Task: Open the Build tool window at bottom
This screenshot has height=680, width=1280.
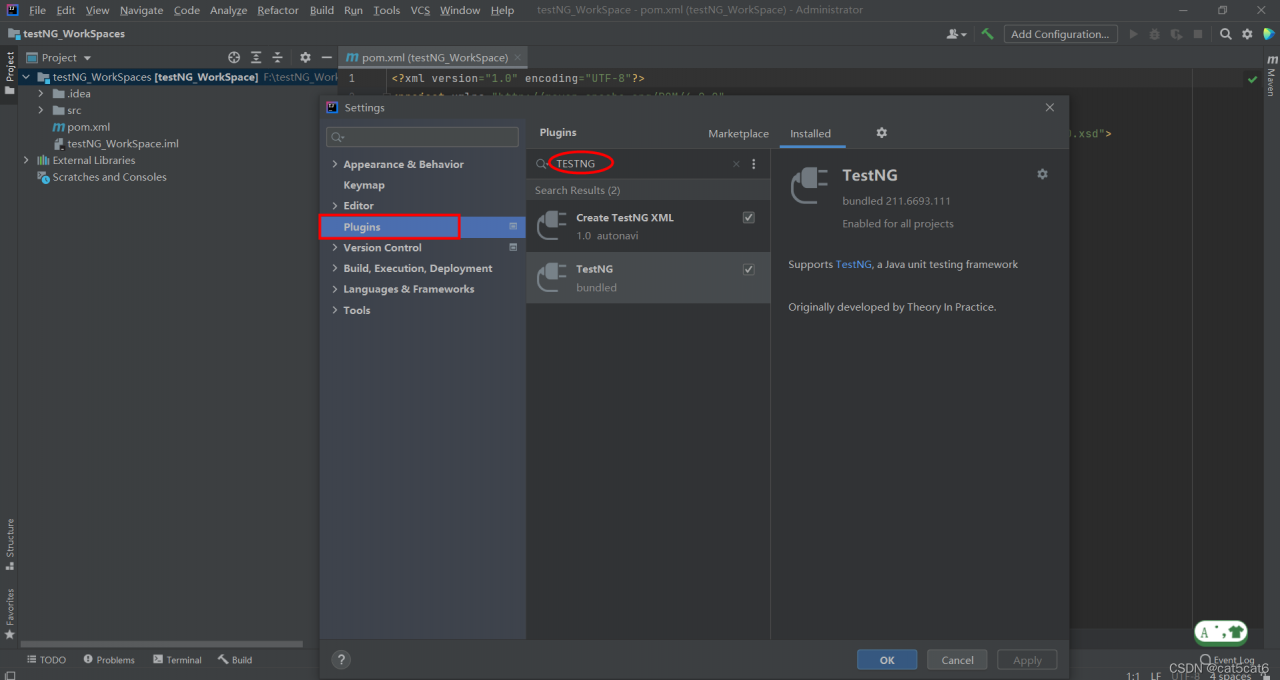Action: click(235, 660)
